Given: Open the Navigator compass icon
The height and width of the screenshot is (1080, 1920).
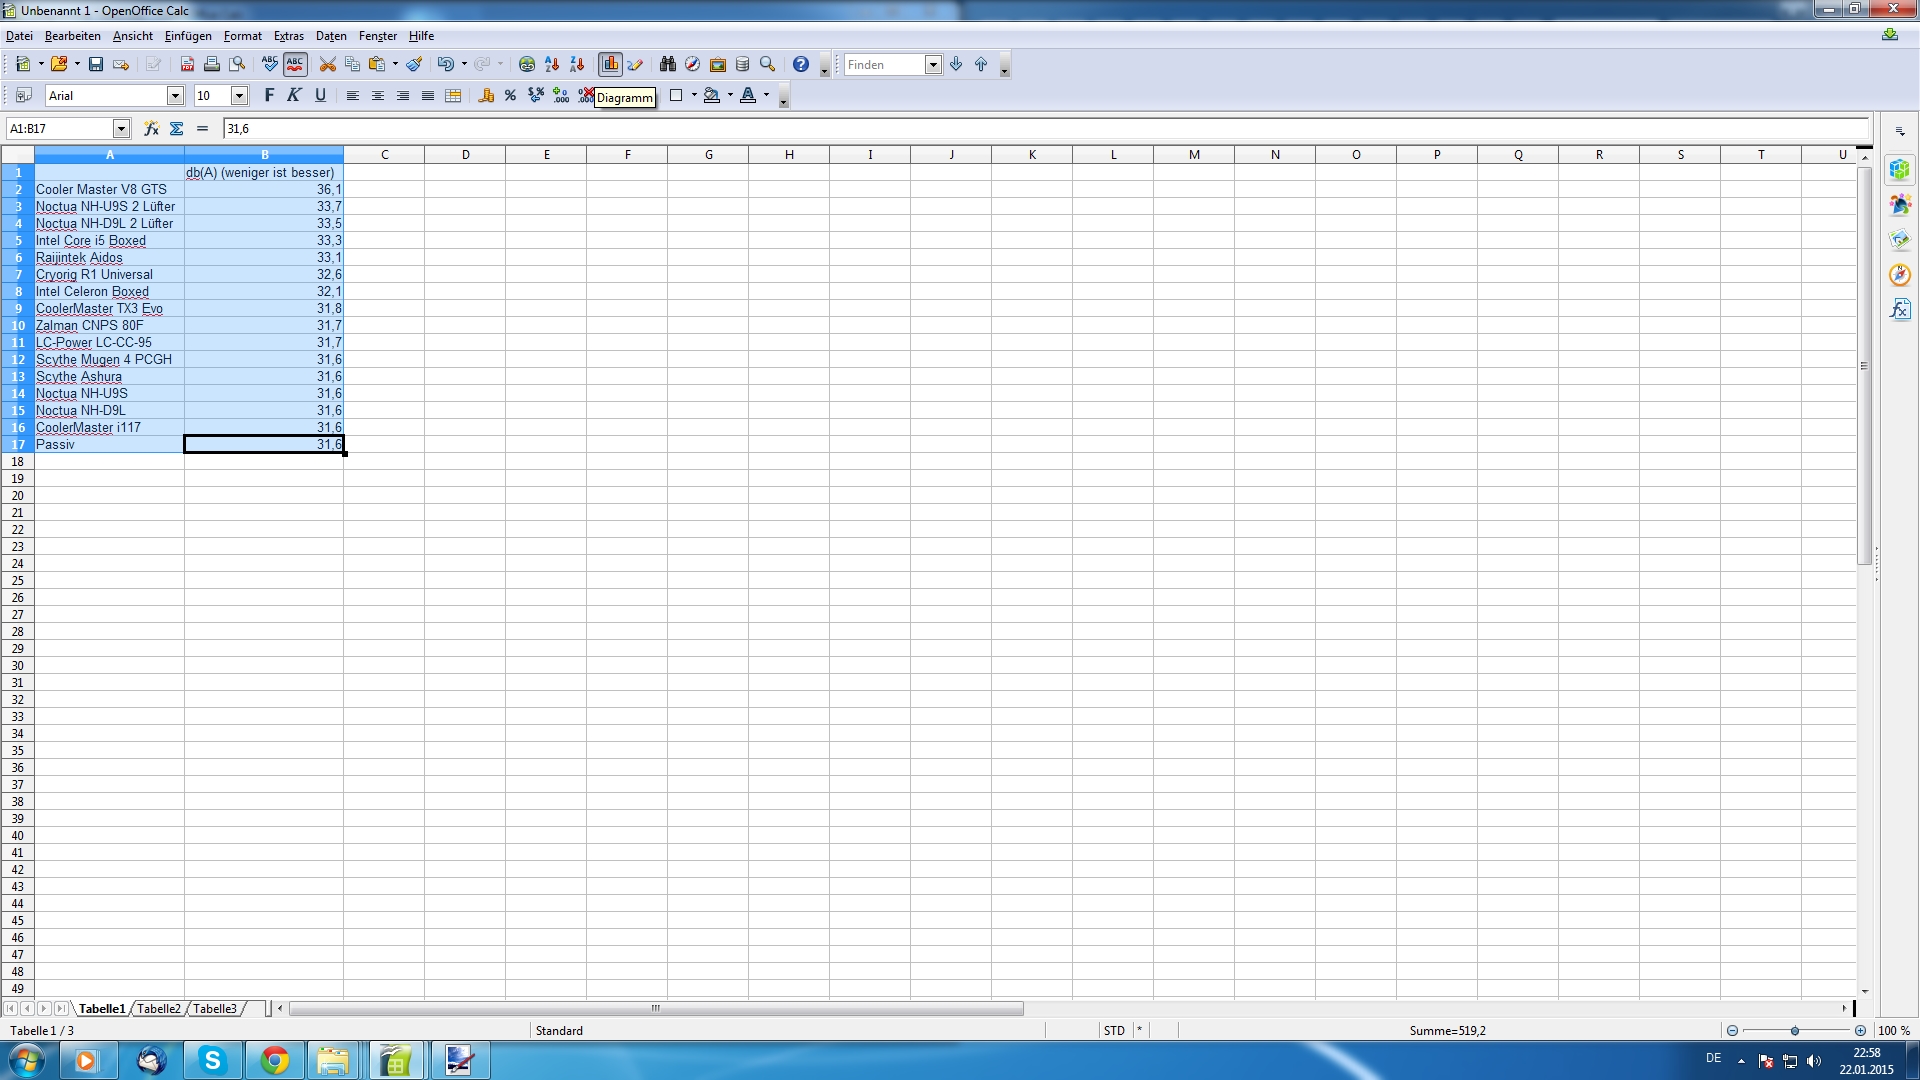Looking at the screenshot, I should [x=693, y=64].
